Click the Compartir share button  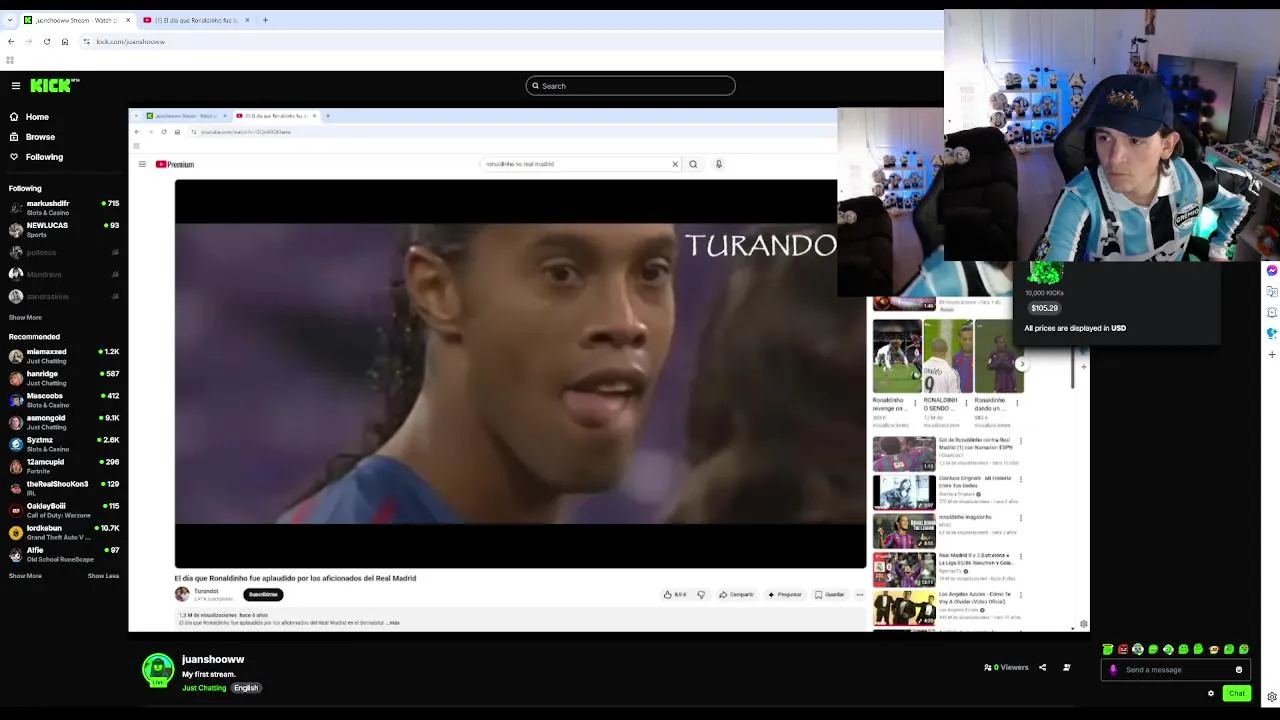736,595
